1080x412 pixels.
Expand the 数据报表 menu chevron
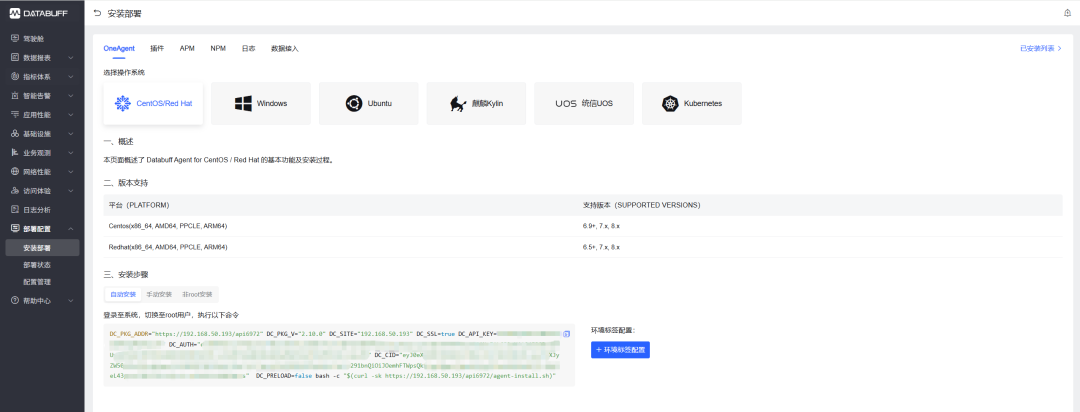(71, 58)
